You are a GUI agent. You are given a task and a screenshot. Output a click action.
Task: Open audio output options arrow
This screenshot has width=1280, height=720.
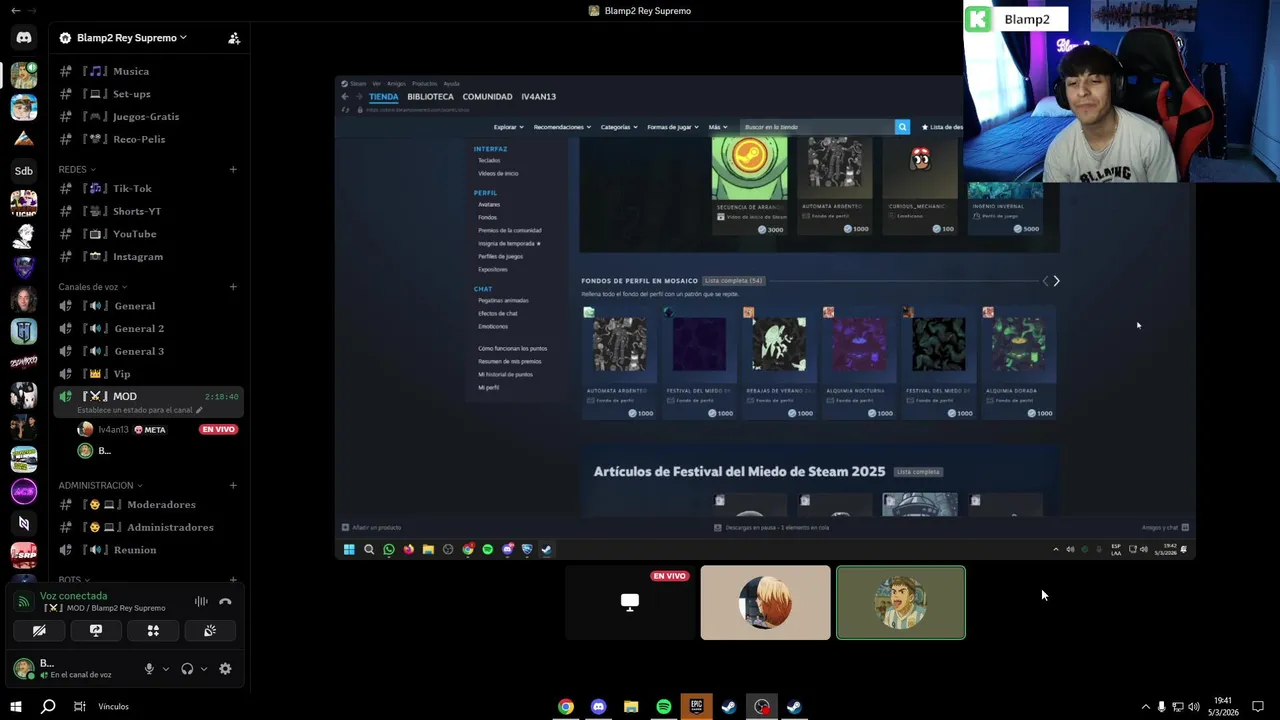pos(203,669)
